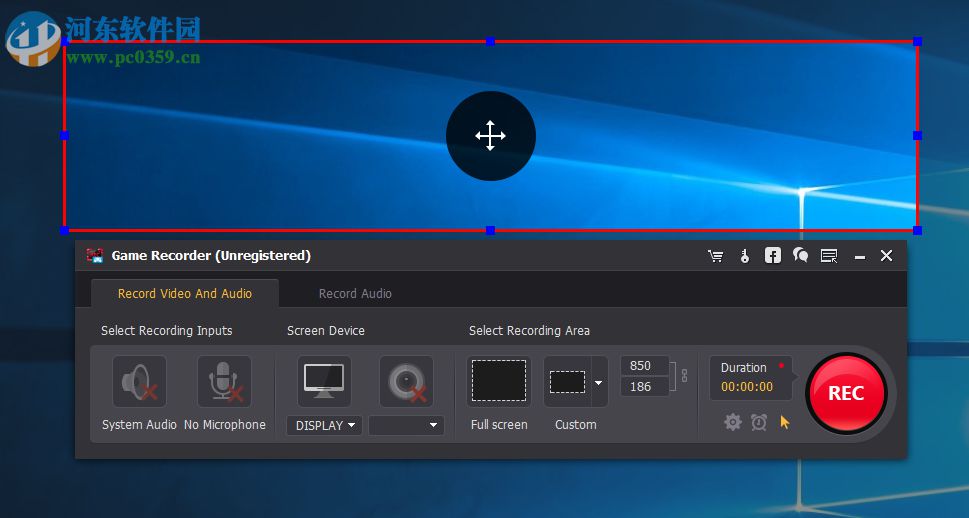The image size is (969, 518).
Task: Click the width field showing 850
Action: [x=644, y=365]
